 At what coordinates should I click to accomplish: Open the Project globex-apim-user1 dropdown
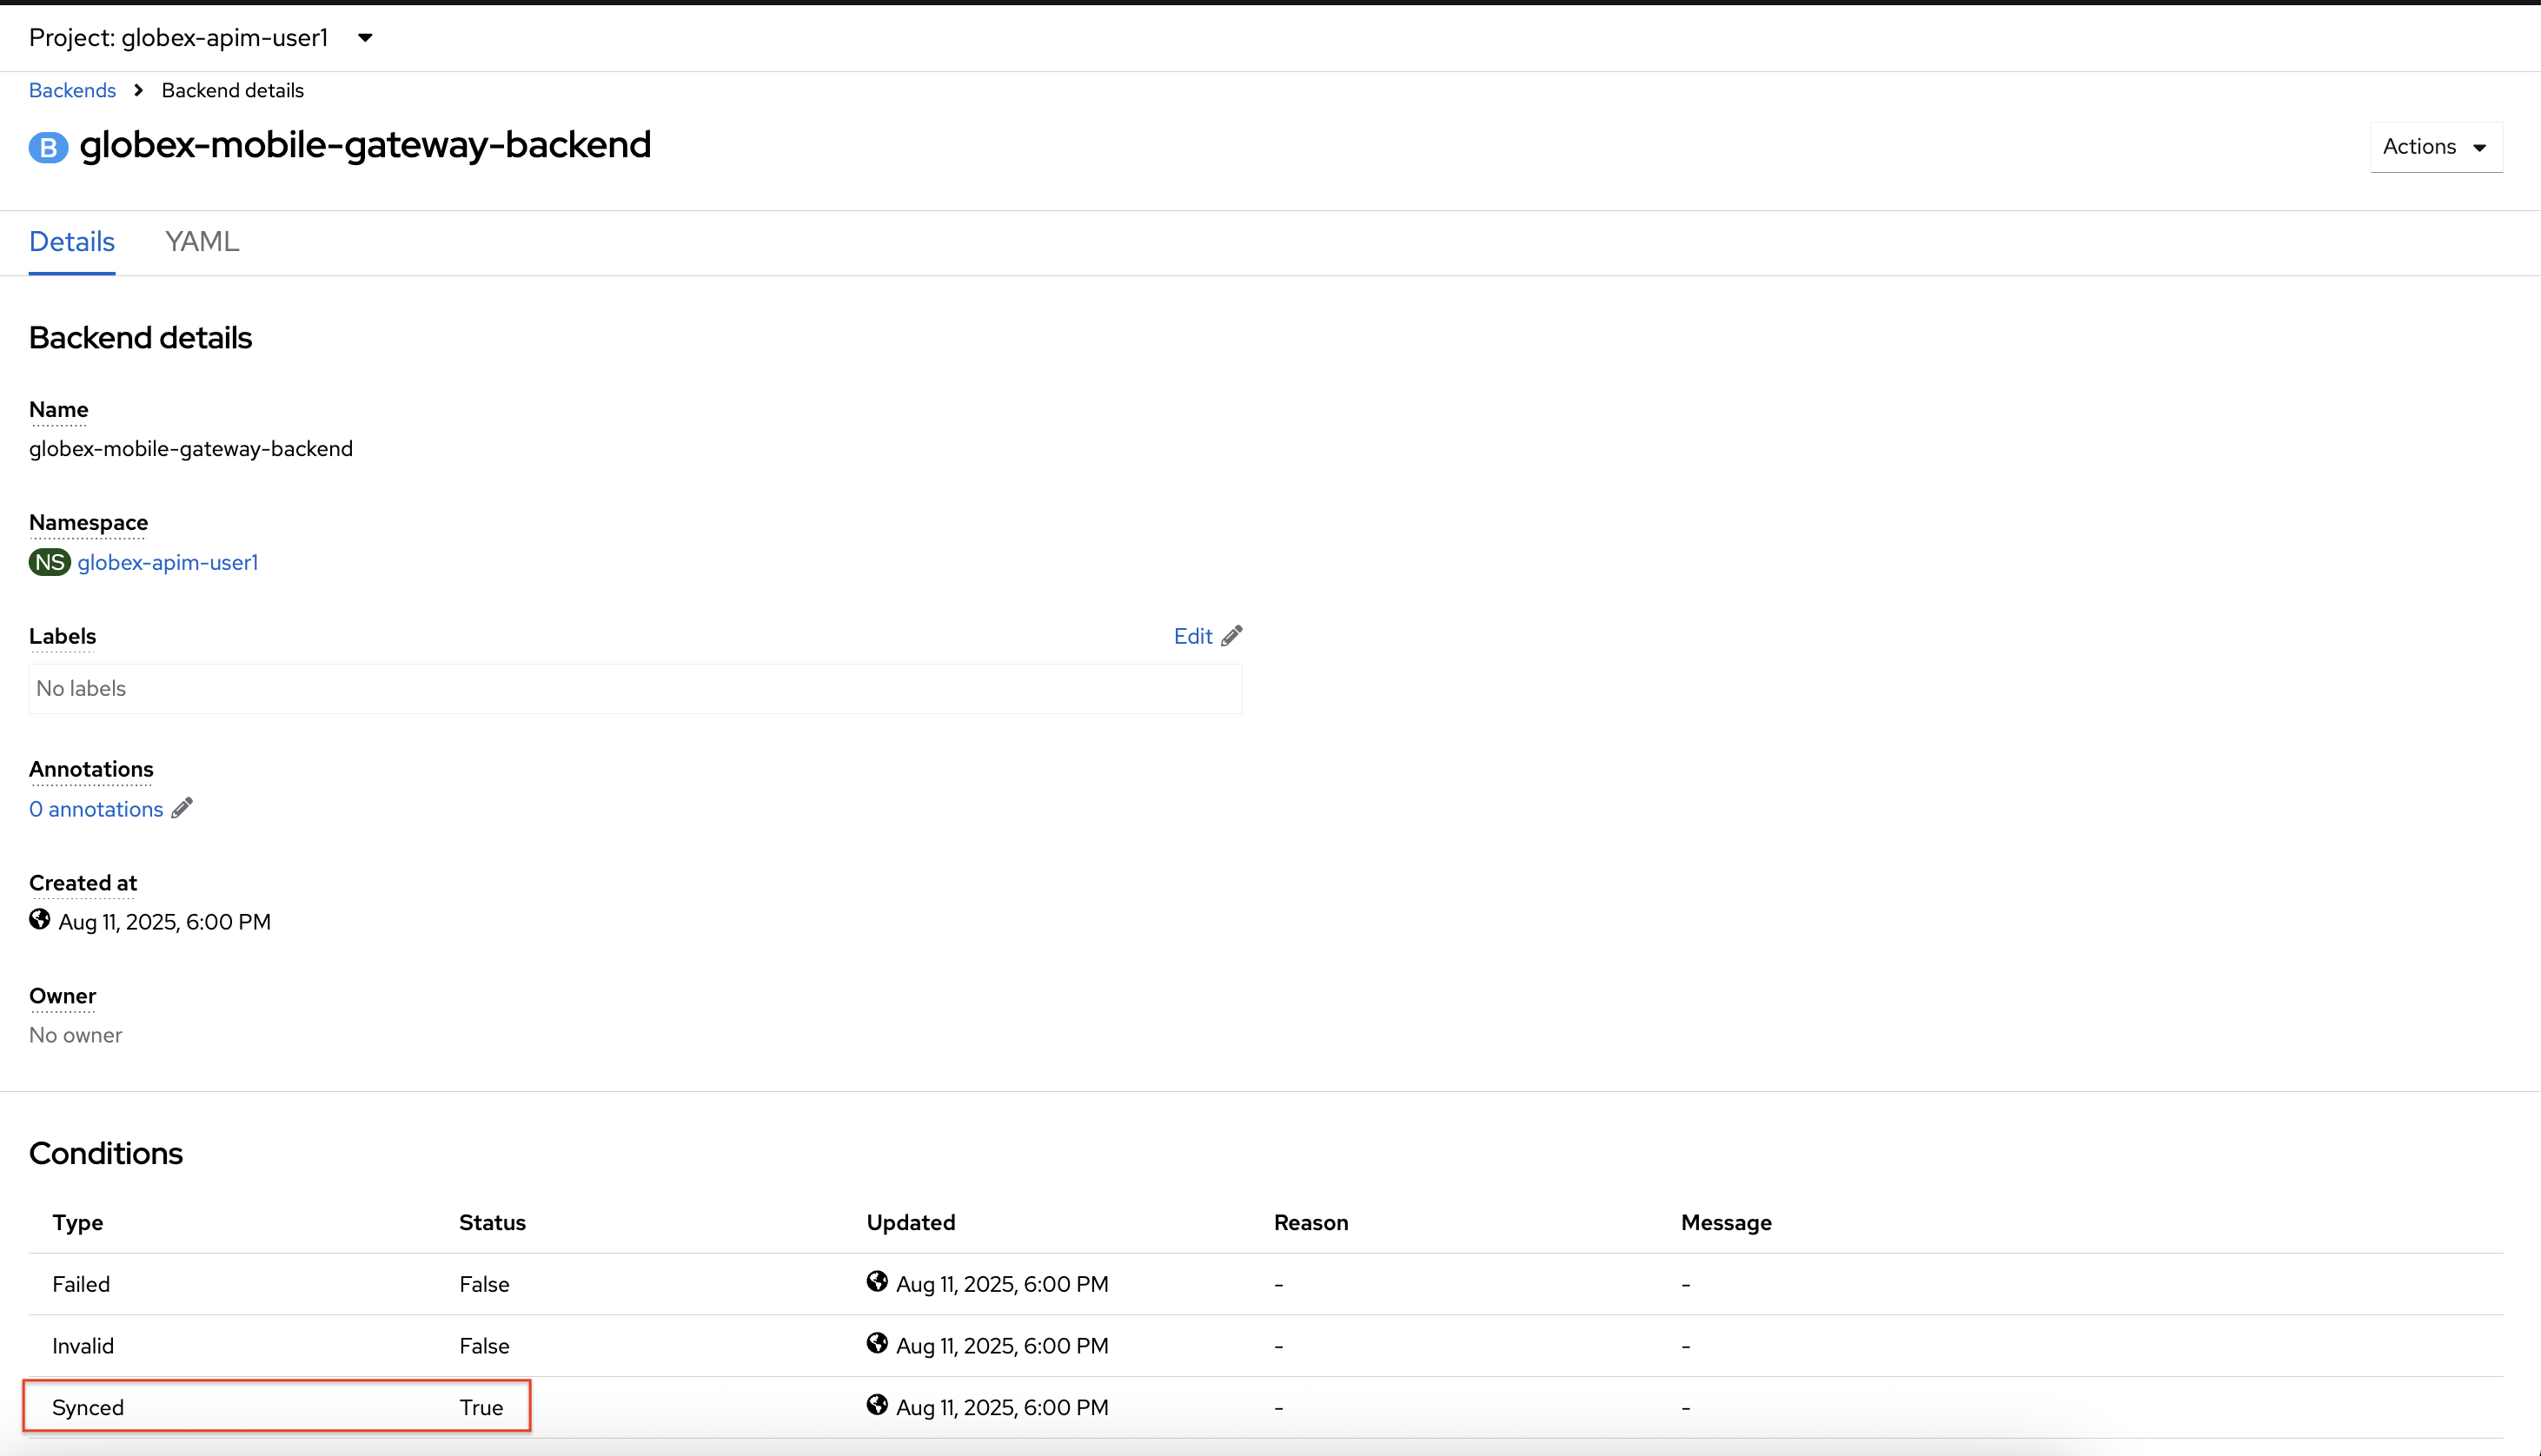(x=201, y=37)
